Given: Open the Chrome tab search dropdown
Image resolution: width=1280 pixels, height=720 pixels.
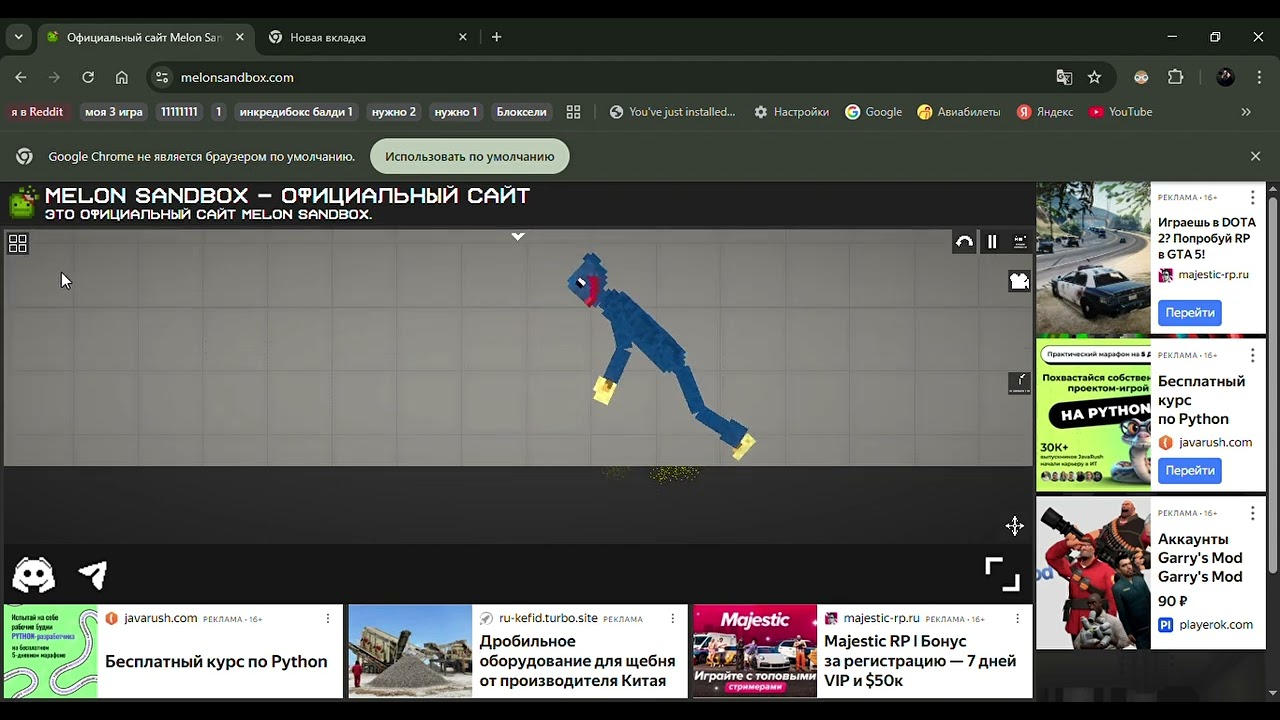Looking at the screenshot, I should pyautogui.click(x=18, y=37).
